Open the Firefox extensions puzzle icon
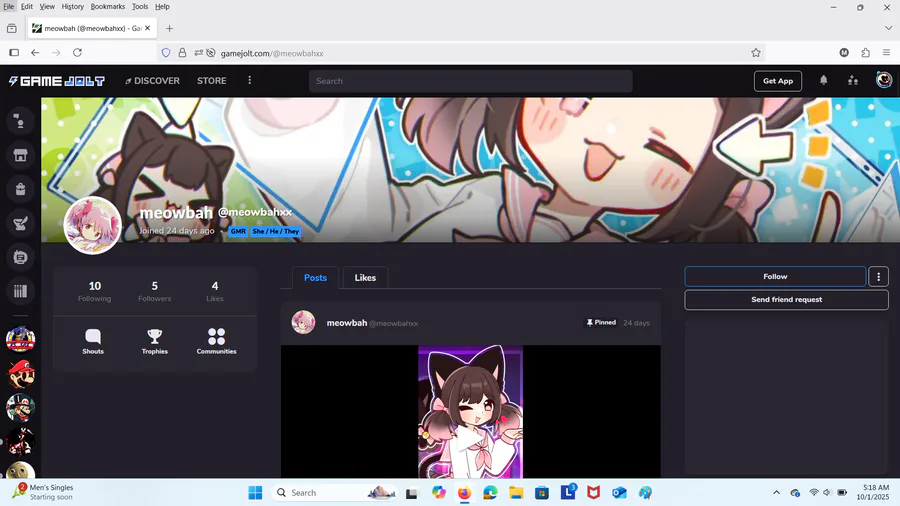This screenshot has width=900, height=506. 866,53
